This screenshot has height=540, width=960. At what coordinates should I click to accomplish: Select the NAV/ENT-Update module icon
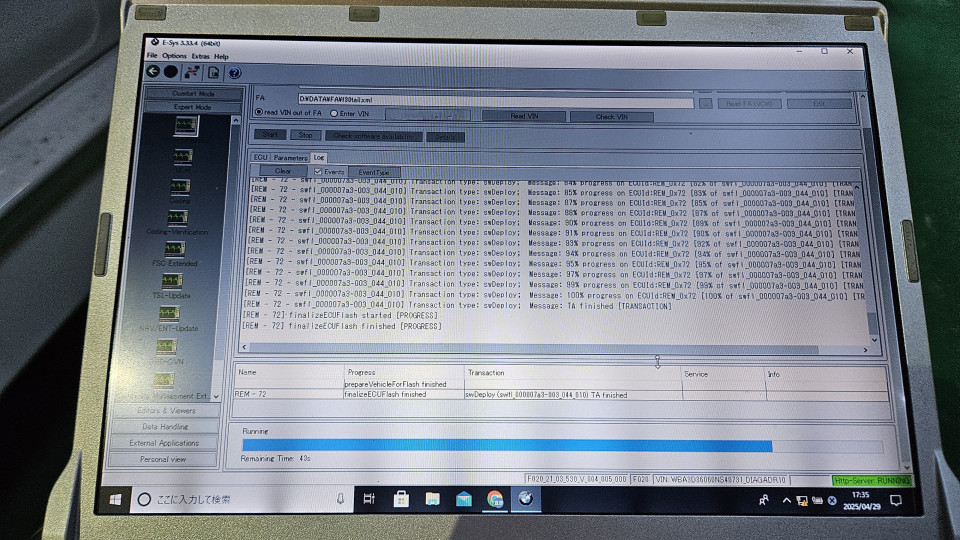click(168, 313)
